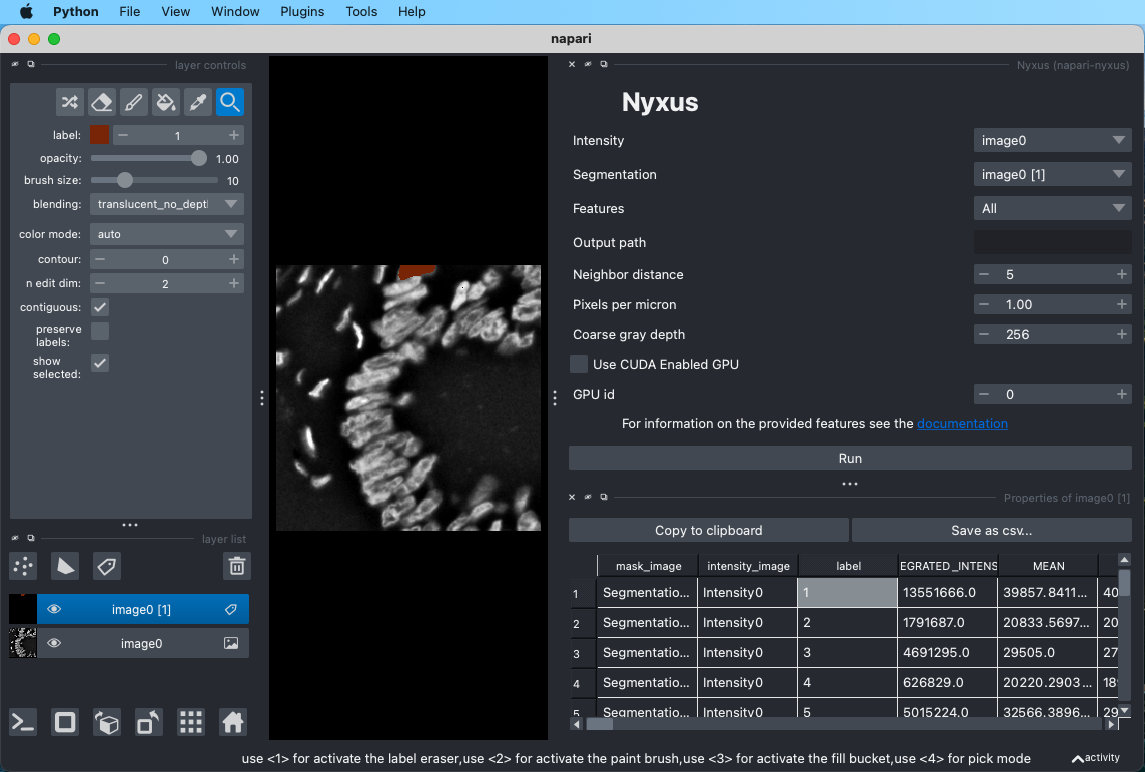1145x772 pixels.
Task: Activate the label eraser tool
Action: [102, 102]
